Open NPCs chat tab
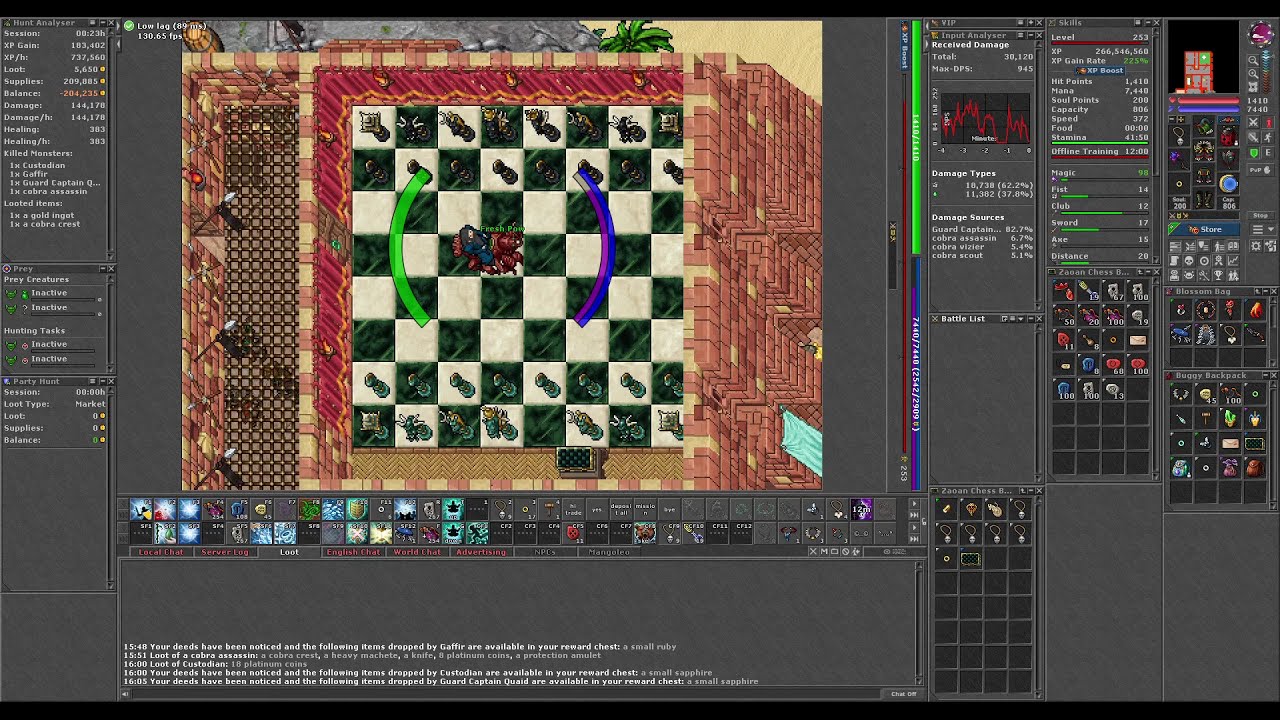The height and width of the screenshot is (720, 1280). (545, 552)
